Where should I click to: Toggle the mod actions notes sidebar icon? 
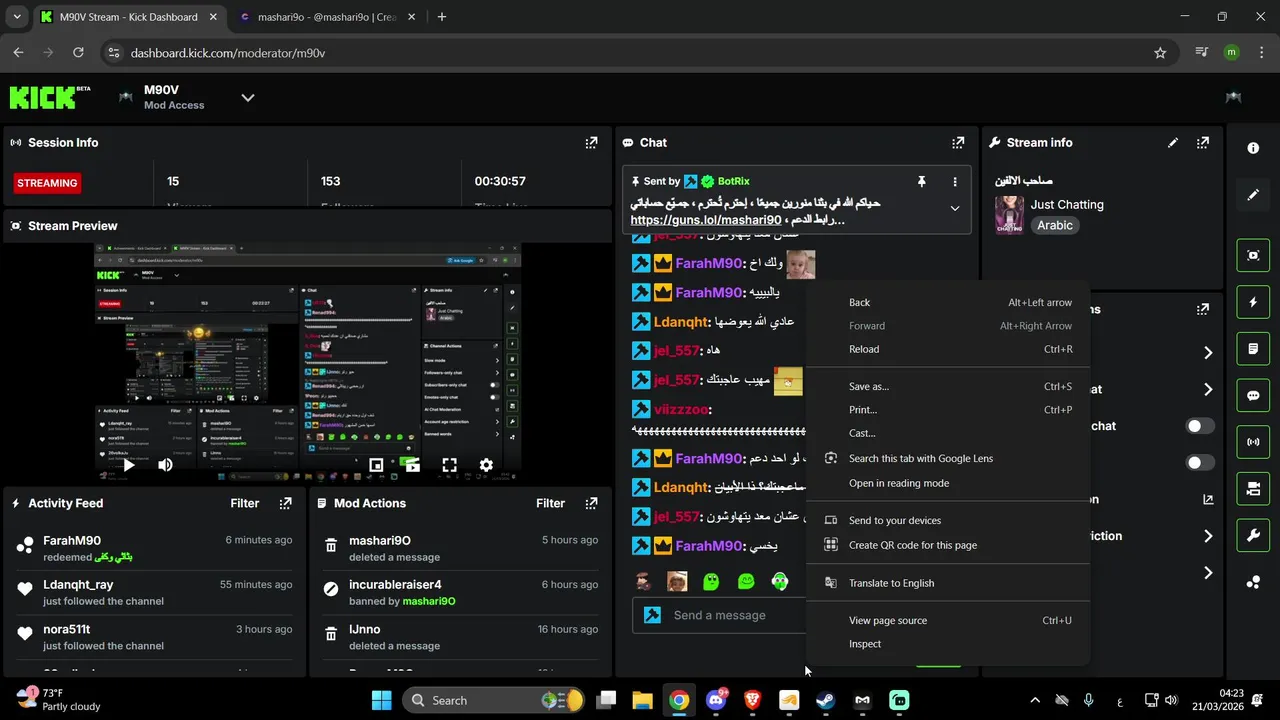coord(1253,349)
